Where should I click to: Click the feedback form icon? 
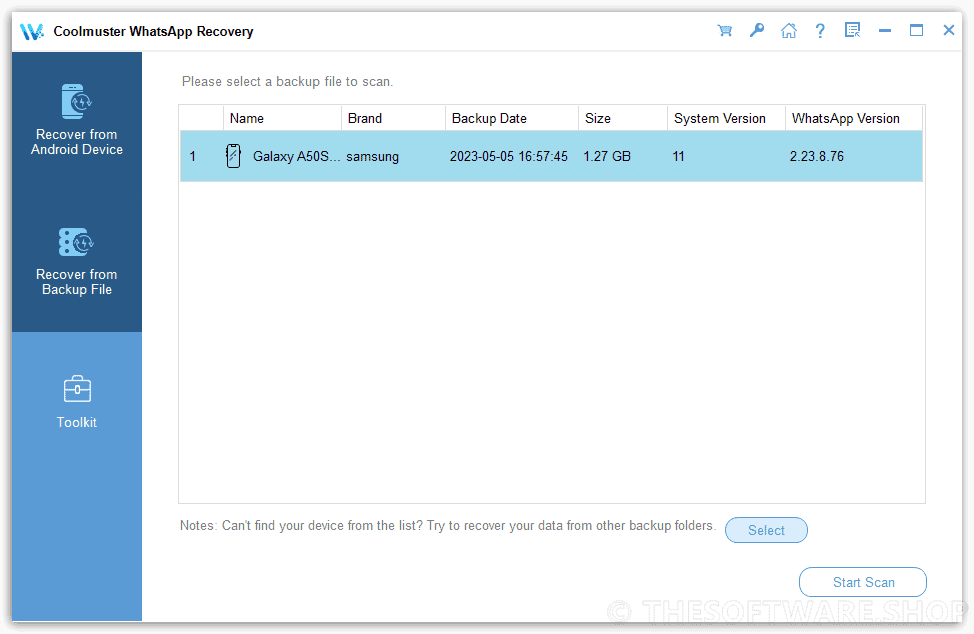[x=852, y=30]
